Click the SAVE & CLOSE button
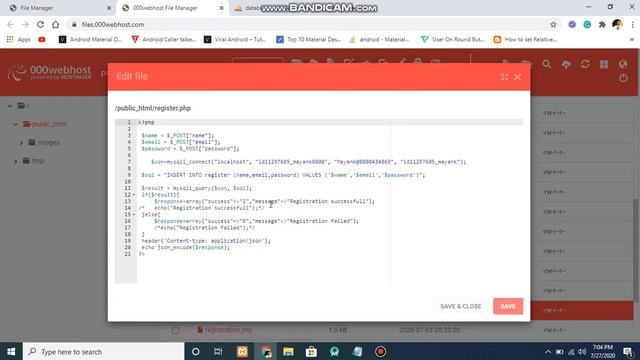The image size is (640, 360). pos(460,306)
